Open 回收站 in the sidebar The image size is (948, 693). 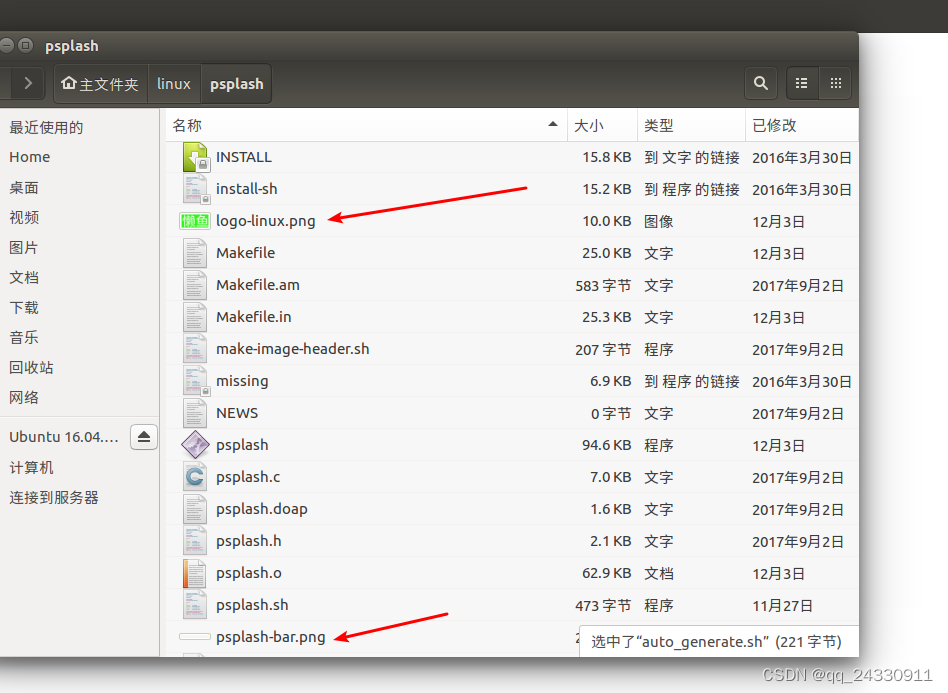point(31,368)
